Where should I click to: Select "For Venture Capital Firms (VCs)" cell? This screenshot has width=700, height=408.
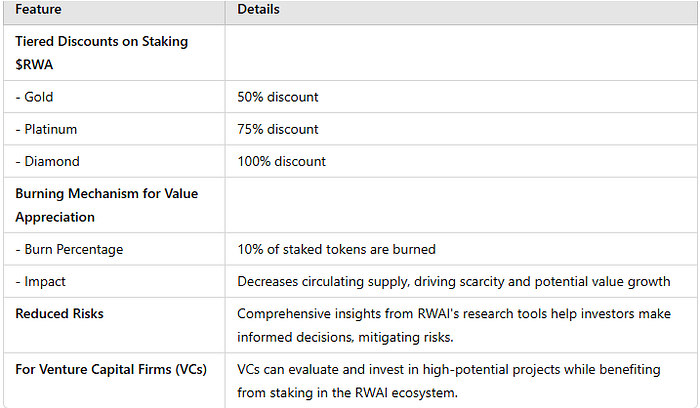(111, 369)
